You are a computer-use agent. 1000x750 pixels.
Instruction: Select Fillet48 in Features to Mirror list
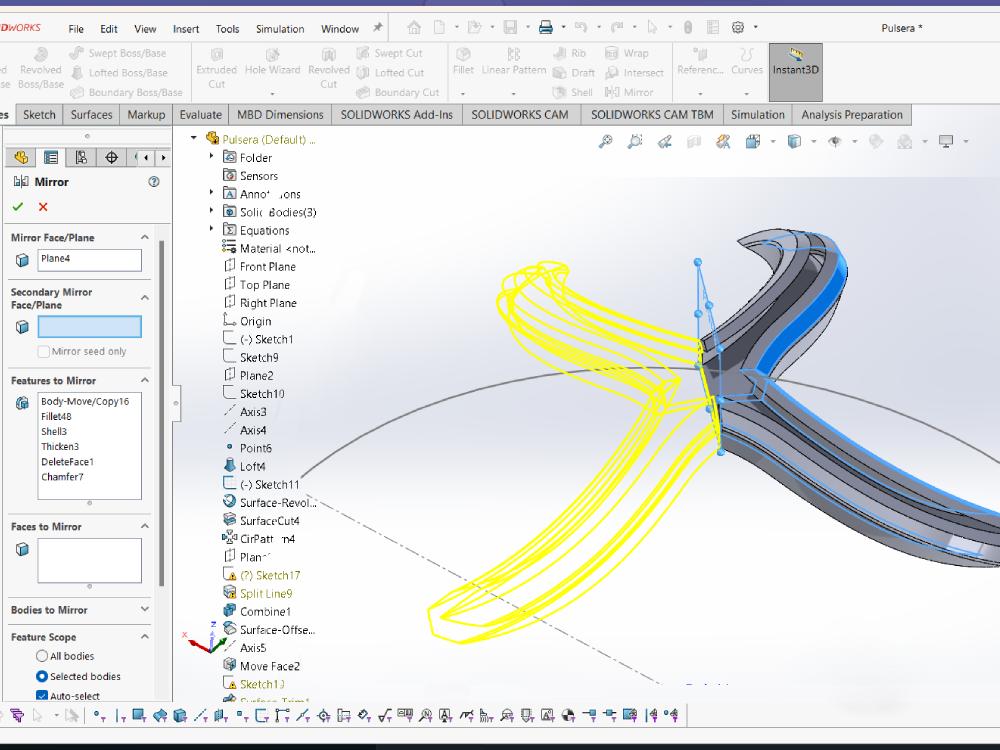pyautogui.click(x=56, y=416)
